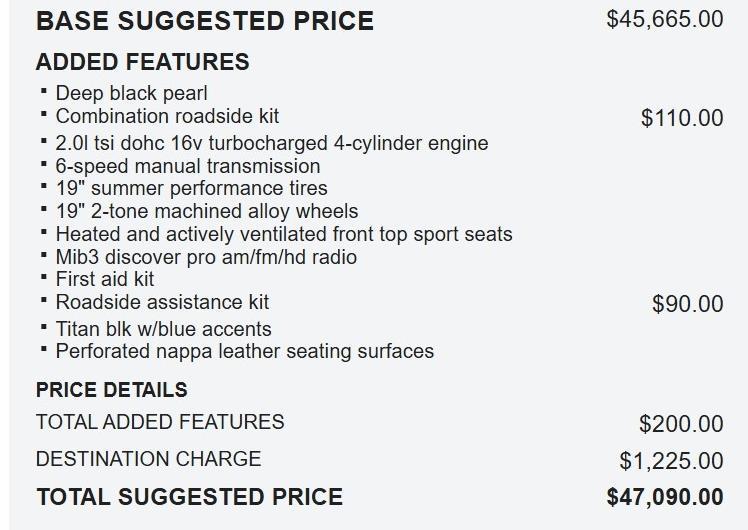The width and height of the screenshot is (748, 530).
Task: Select the Combination roadside kit line
Action: 167,116
